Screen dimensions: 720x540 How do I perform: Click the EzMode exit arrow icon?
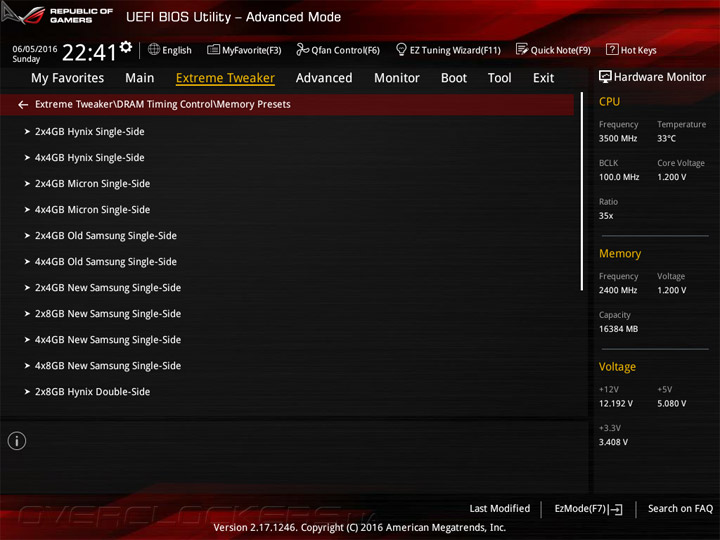pyautogui.click(x=616, y=509)
